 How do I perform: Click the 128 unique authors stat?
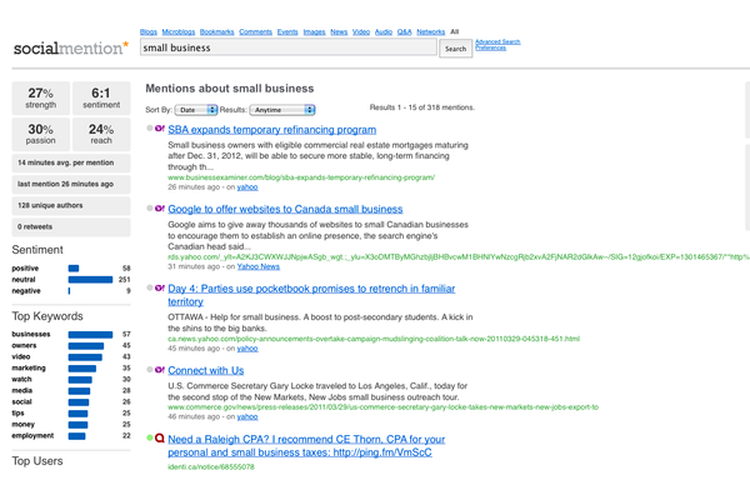pos(71,206)
